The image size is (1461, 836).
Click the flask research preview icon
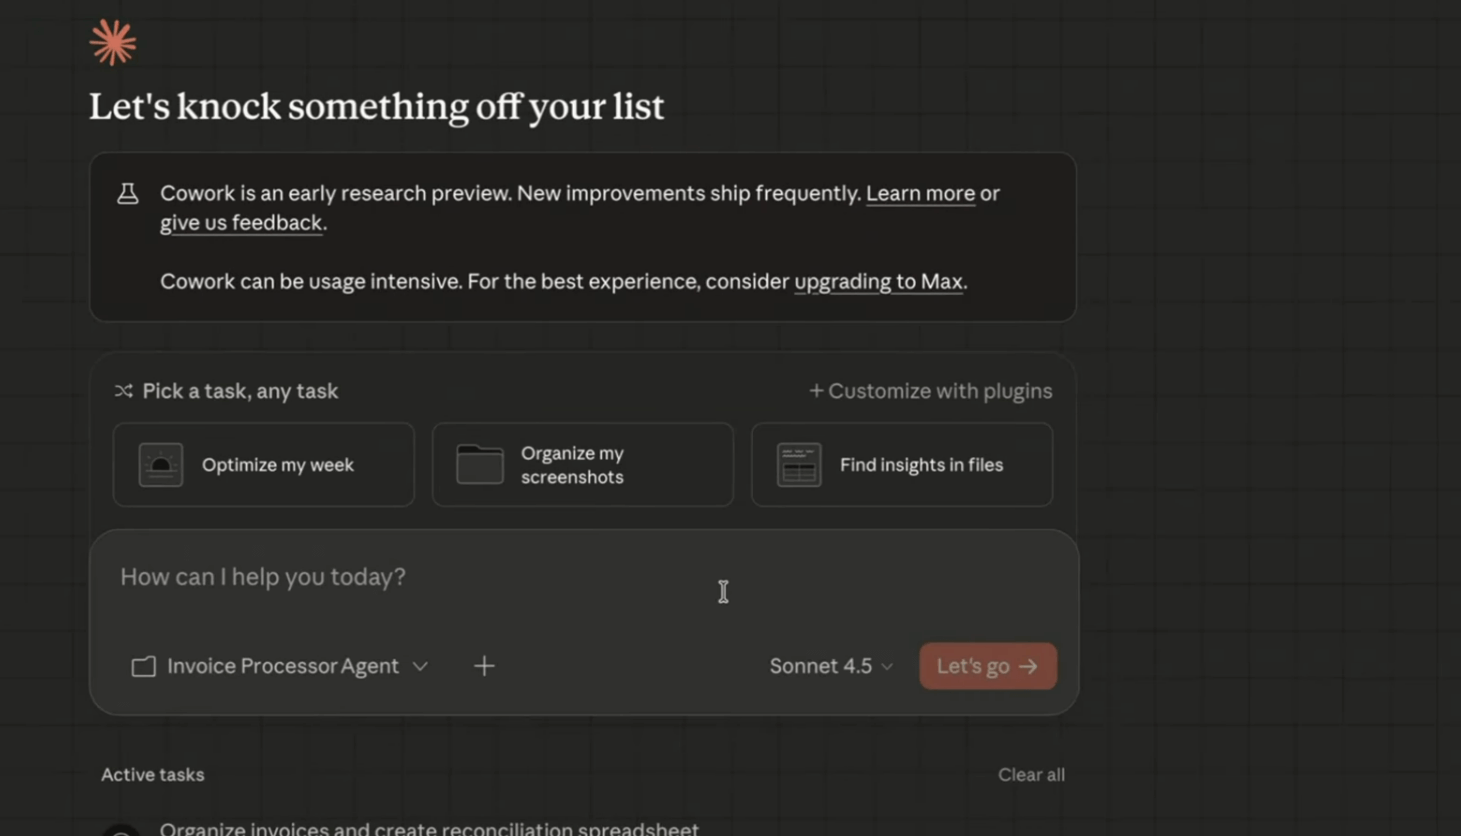(x=128, y=194)
